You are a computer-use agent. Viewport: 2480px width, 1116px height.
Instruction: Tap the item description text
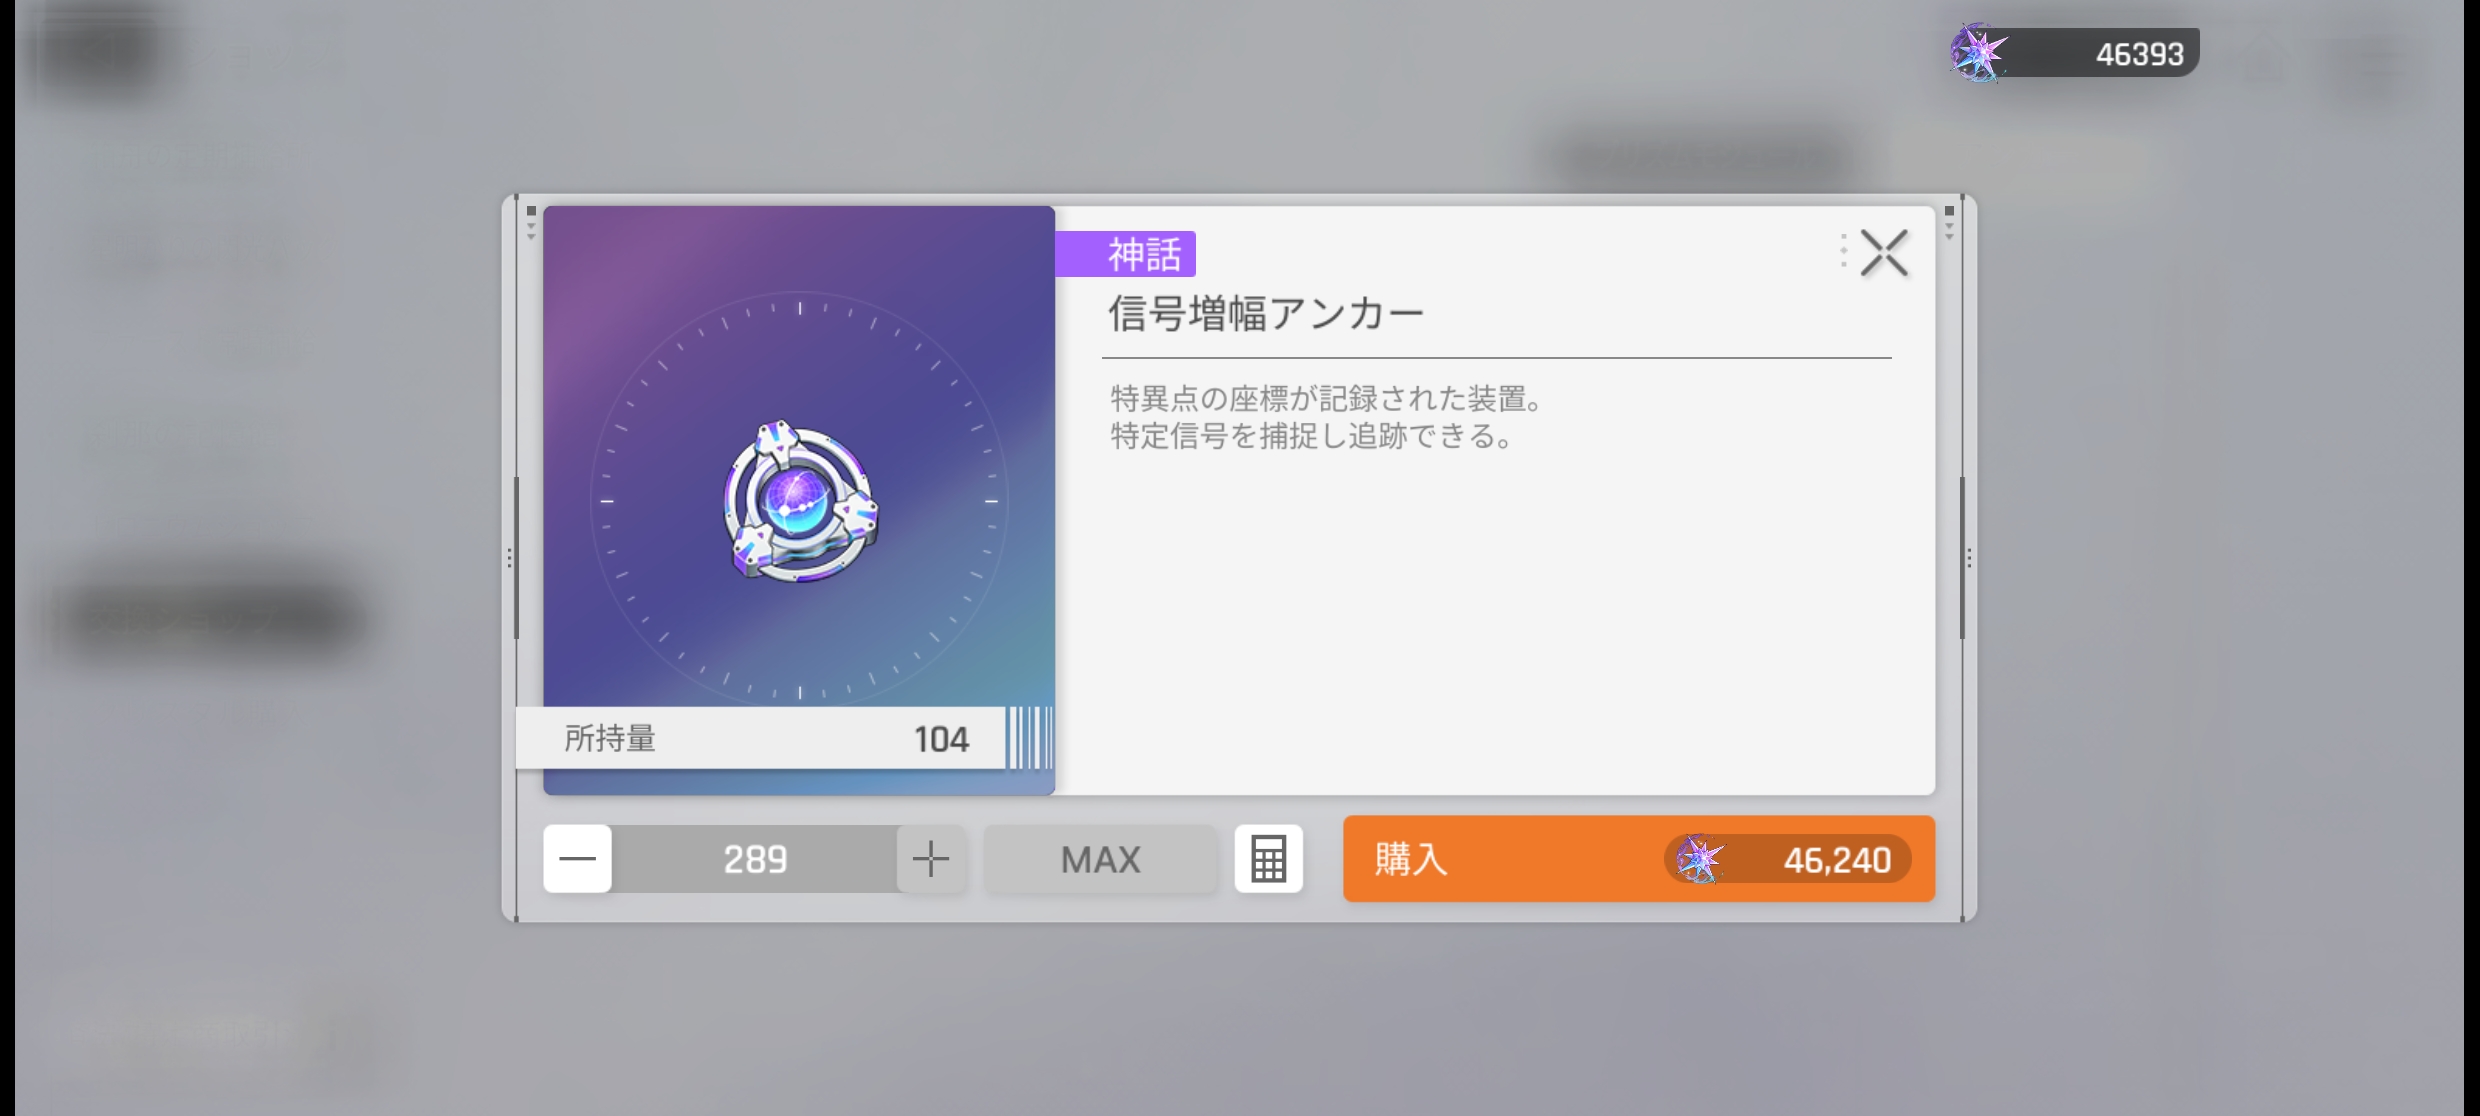pos(1328,417)
